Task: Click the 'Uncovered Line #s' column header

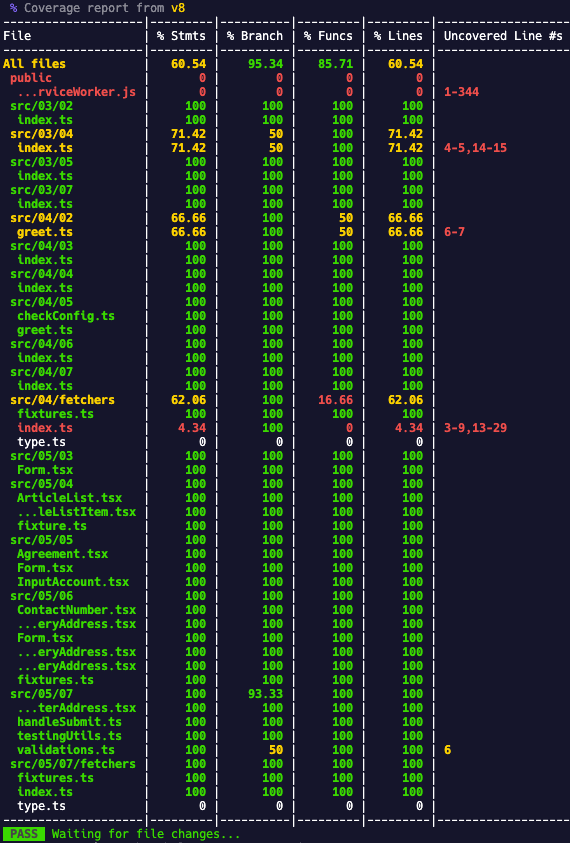Action: tap(503, 36)
